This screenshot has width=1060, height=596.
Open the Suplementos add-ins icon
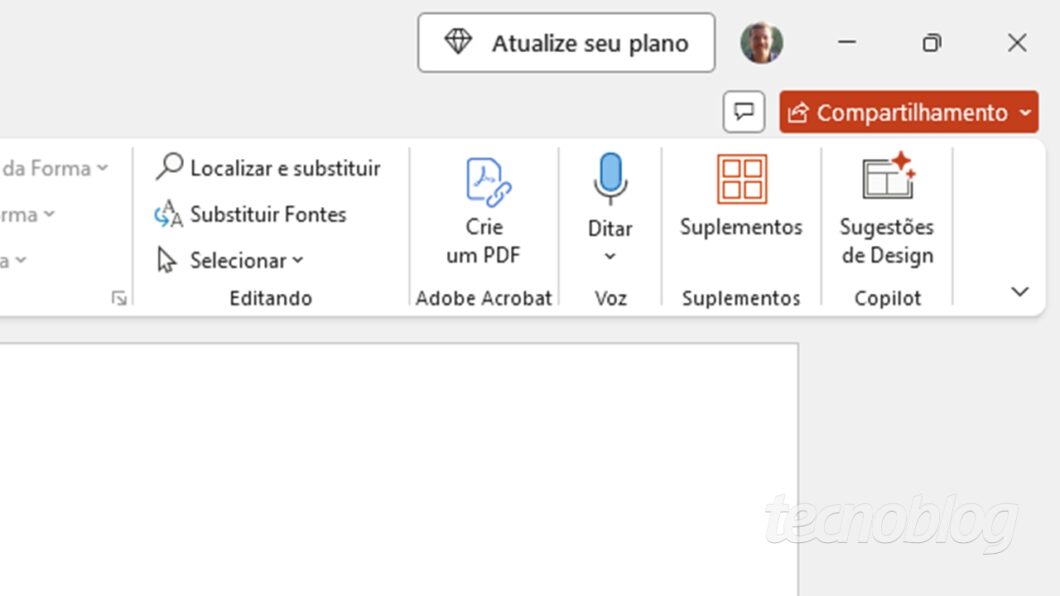[x=742, y=179]
